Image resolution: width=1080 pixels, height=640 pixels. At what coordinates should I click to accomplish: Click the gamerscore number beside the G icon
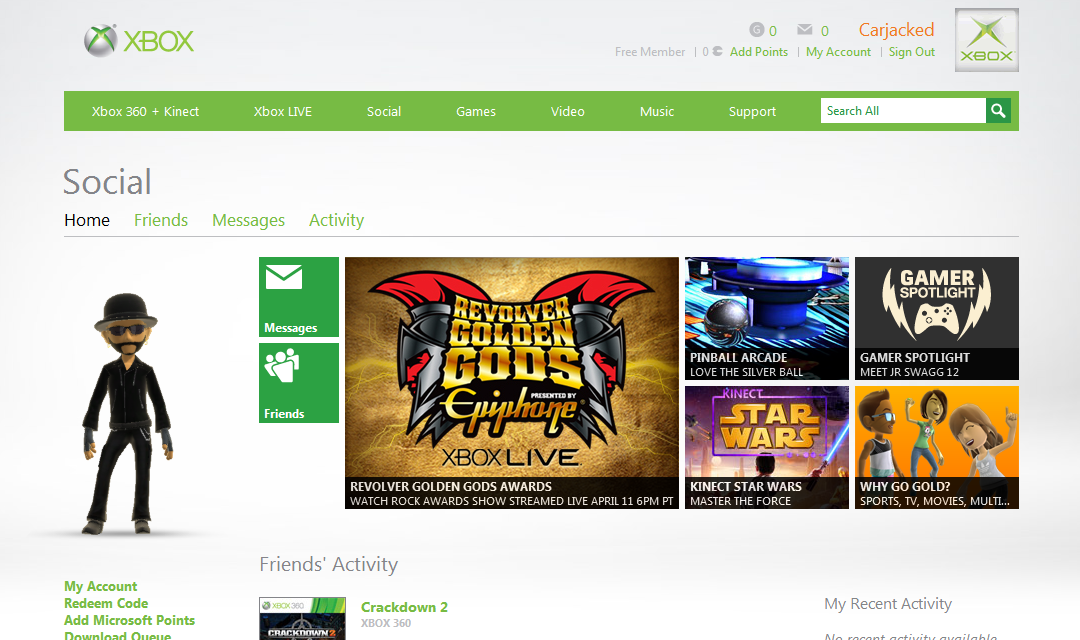tap(773, 31)
